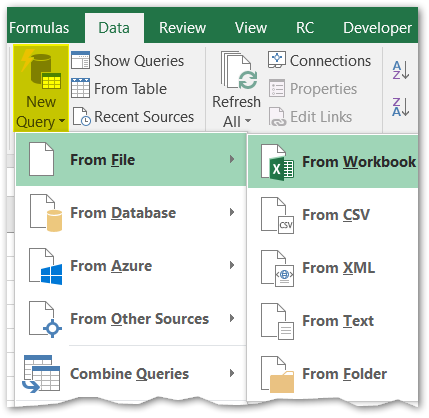Expand the From Database submenu

[x=131, y=213]
